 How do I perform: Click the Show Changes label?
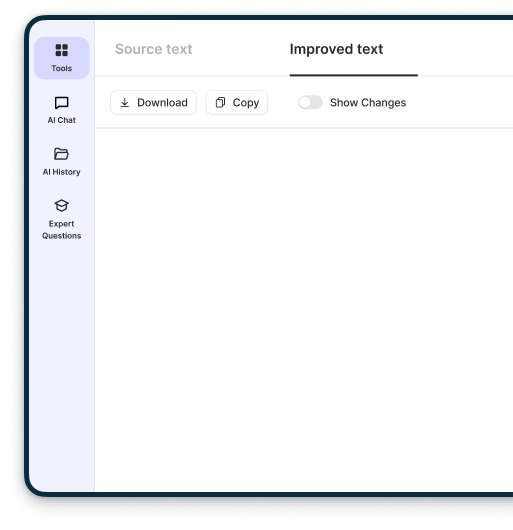368,103
